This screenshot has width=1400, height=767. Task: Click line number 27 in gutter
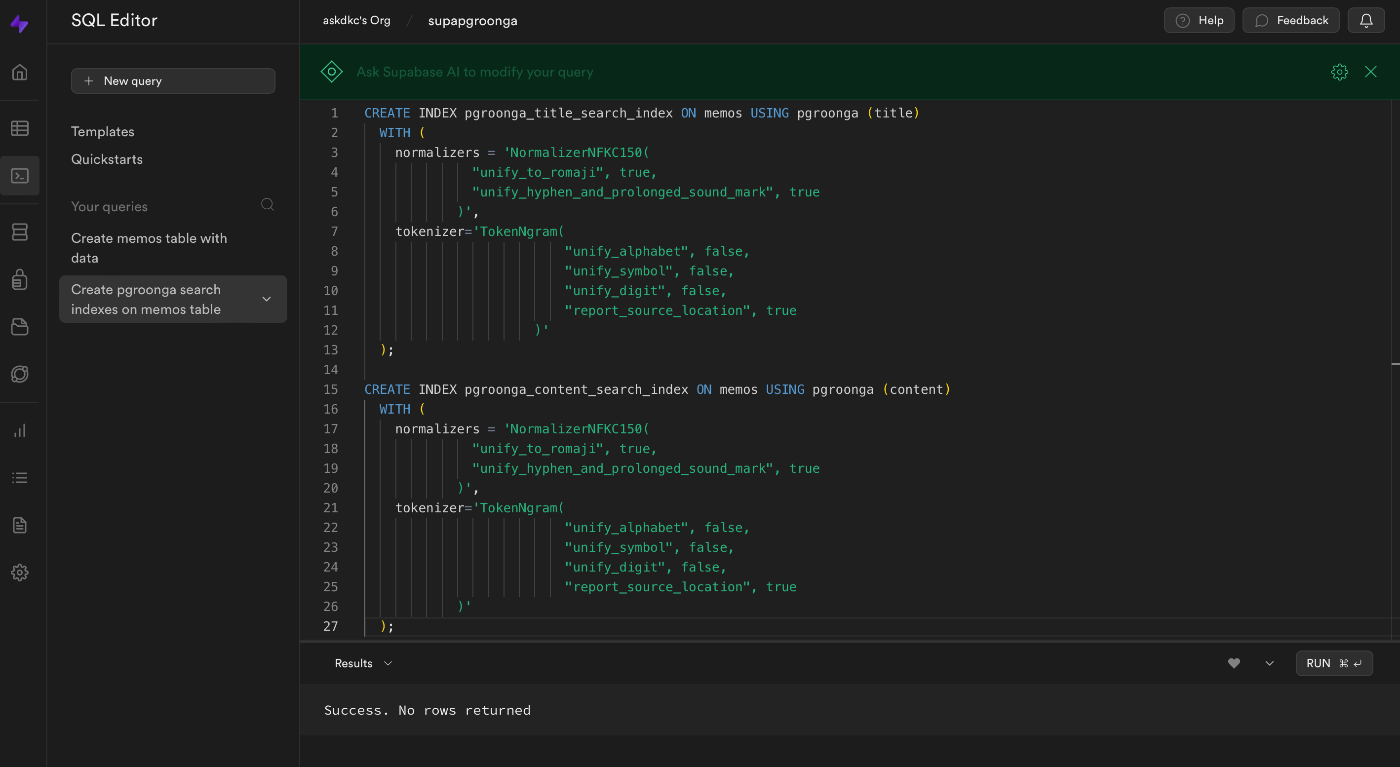[x=331, y=626]
